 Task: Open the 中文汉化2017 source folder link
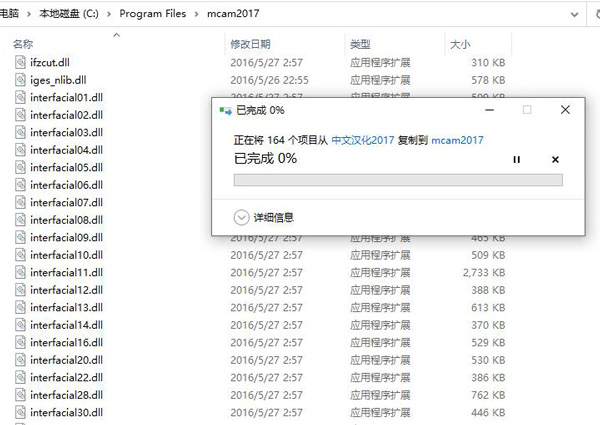point(362,140)
